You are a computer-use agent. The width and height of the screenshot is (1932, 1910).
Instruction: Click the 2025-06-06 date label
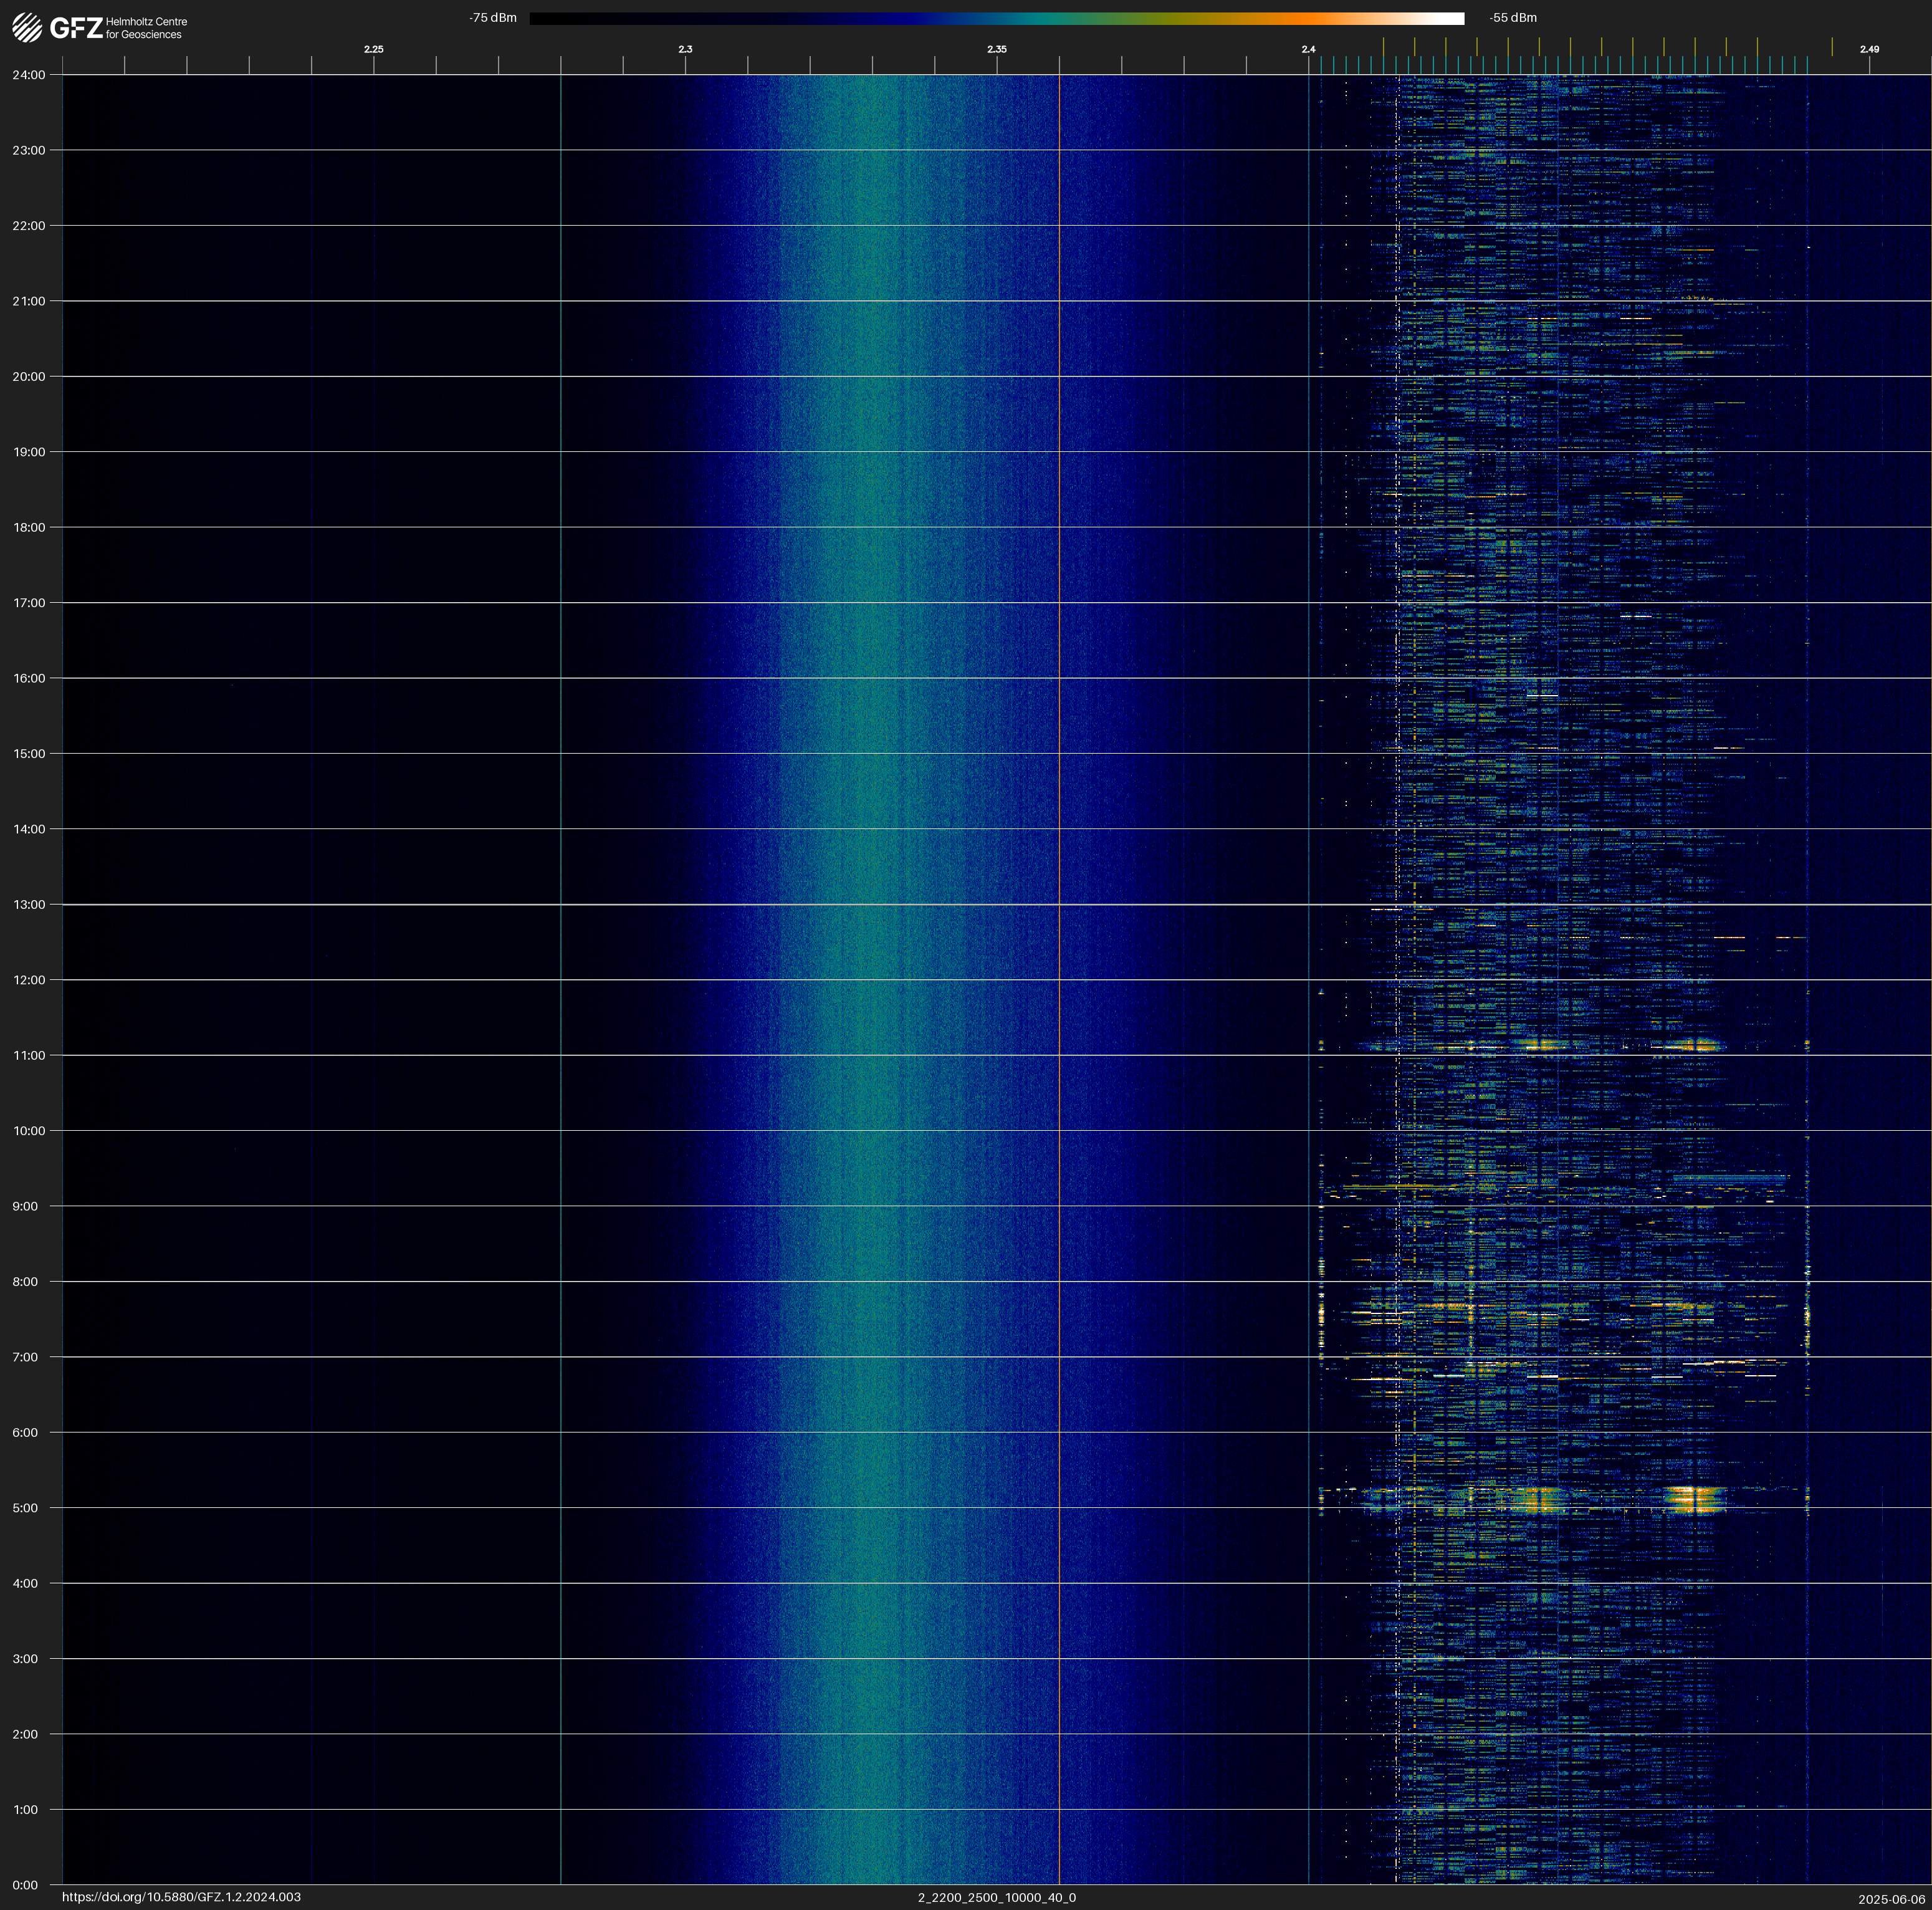click(x=1891, y=1899)
